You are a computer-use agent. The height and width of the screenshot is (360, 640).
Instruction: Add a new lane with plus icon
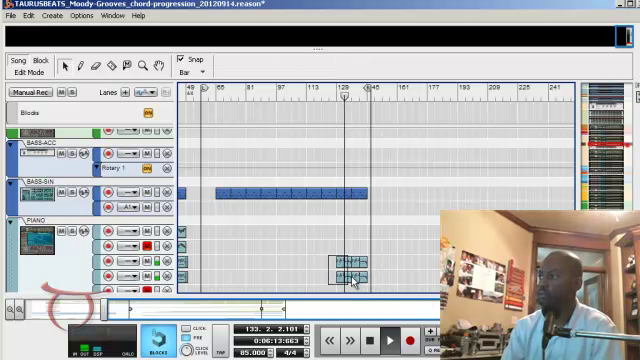125,93
